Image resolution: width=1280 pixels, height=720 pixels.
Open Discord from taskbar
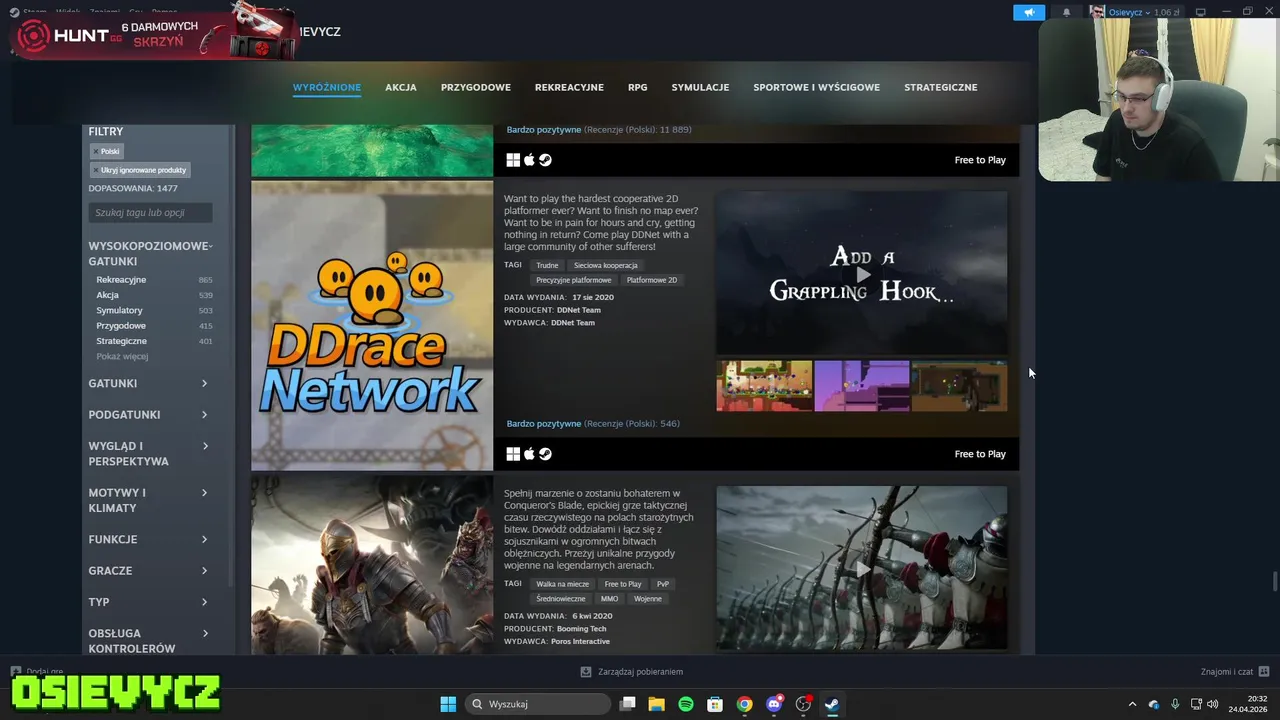[x=774, y=704]
